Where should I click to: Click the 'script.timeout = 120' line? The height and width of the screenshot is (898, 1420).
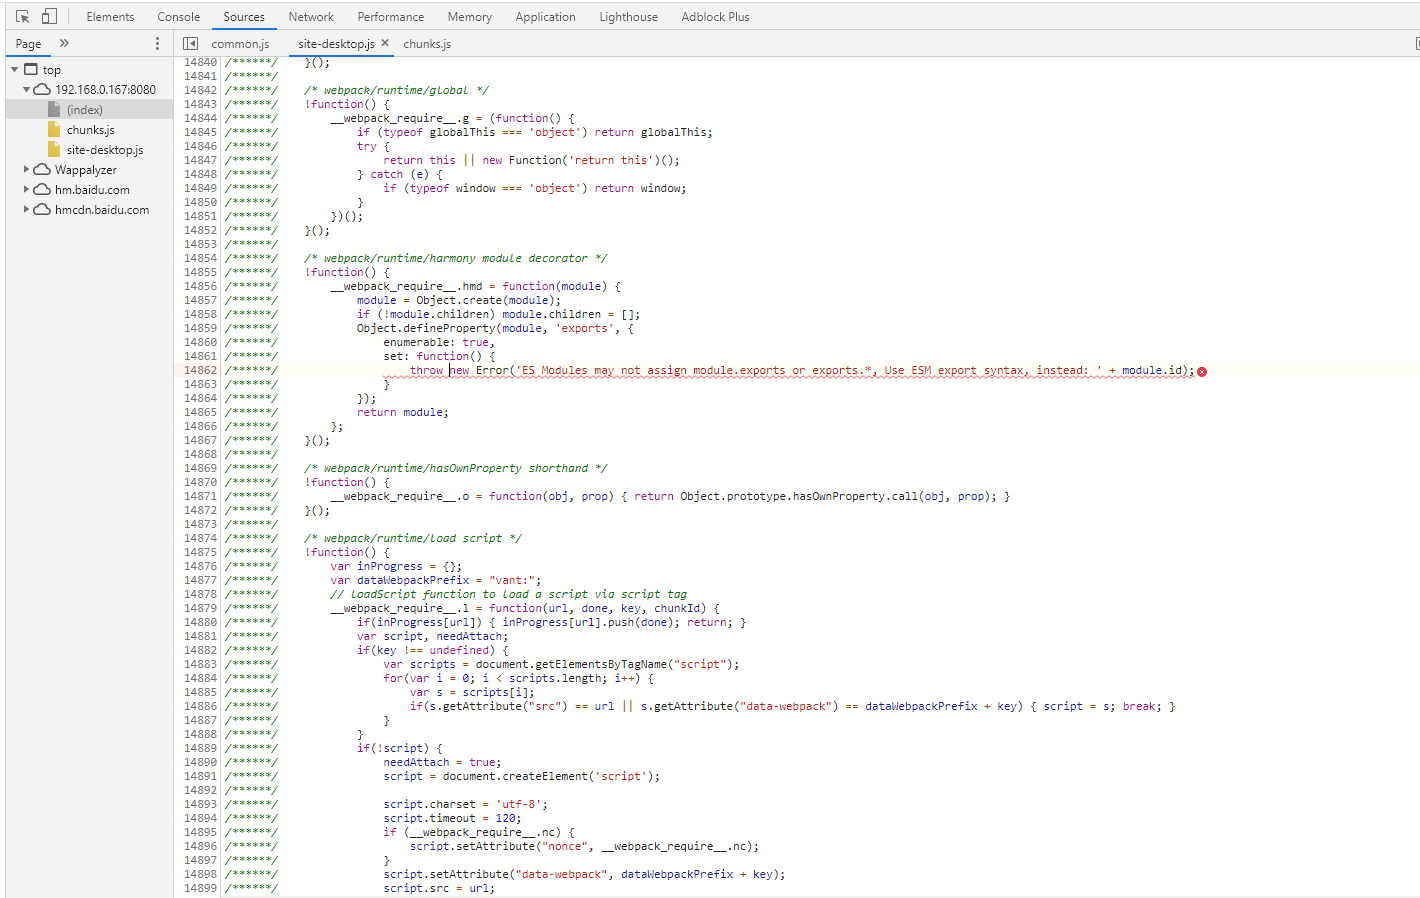coord(452,818)
